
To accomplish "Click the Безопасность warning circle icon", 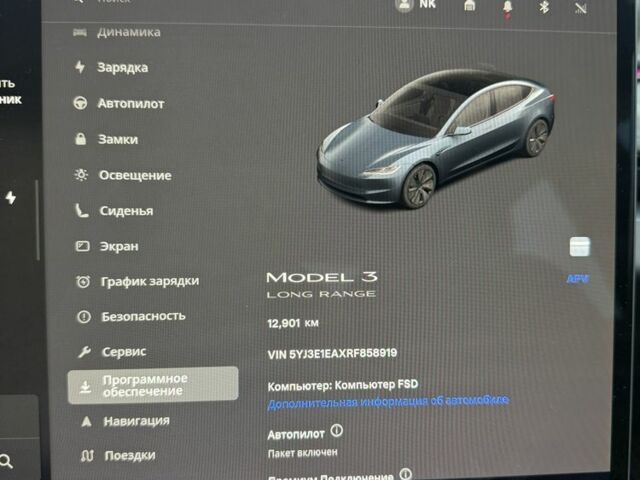I will coord(83,317).
